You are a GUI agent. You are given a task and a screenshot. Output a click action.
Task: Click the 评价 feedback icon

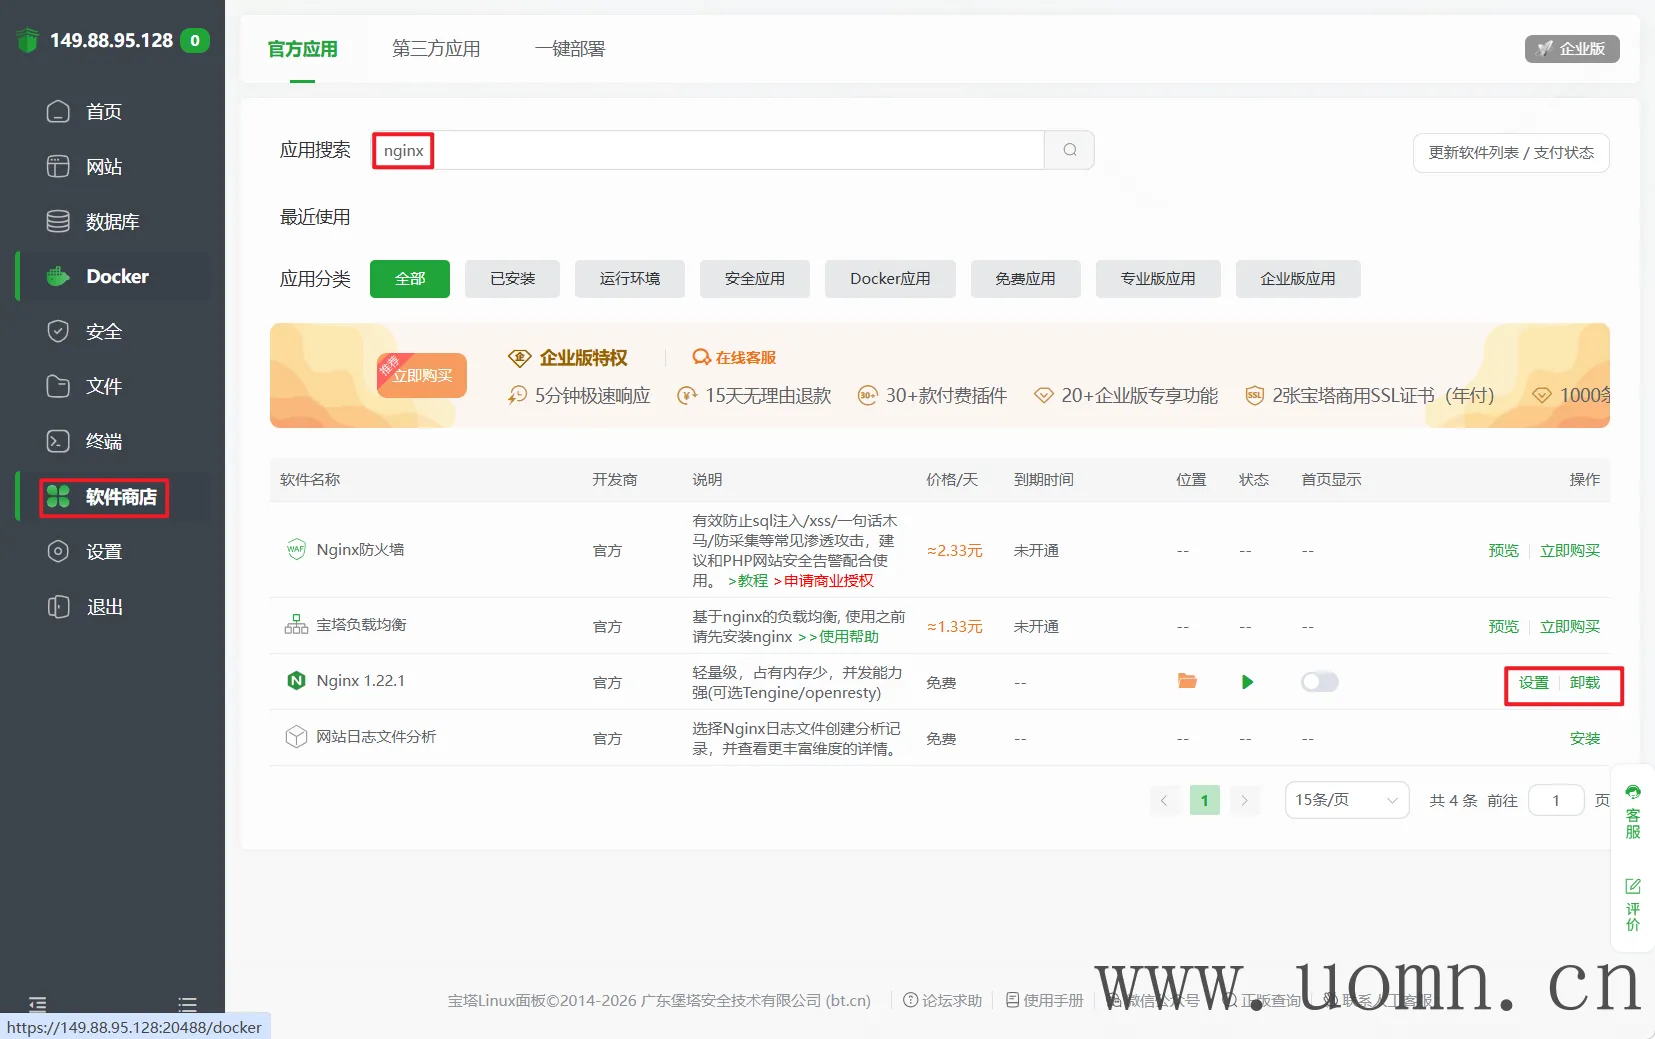click(x=1632, y=903)
